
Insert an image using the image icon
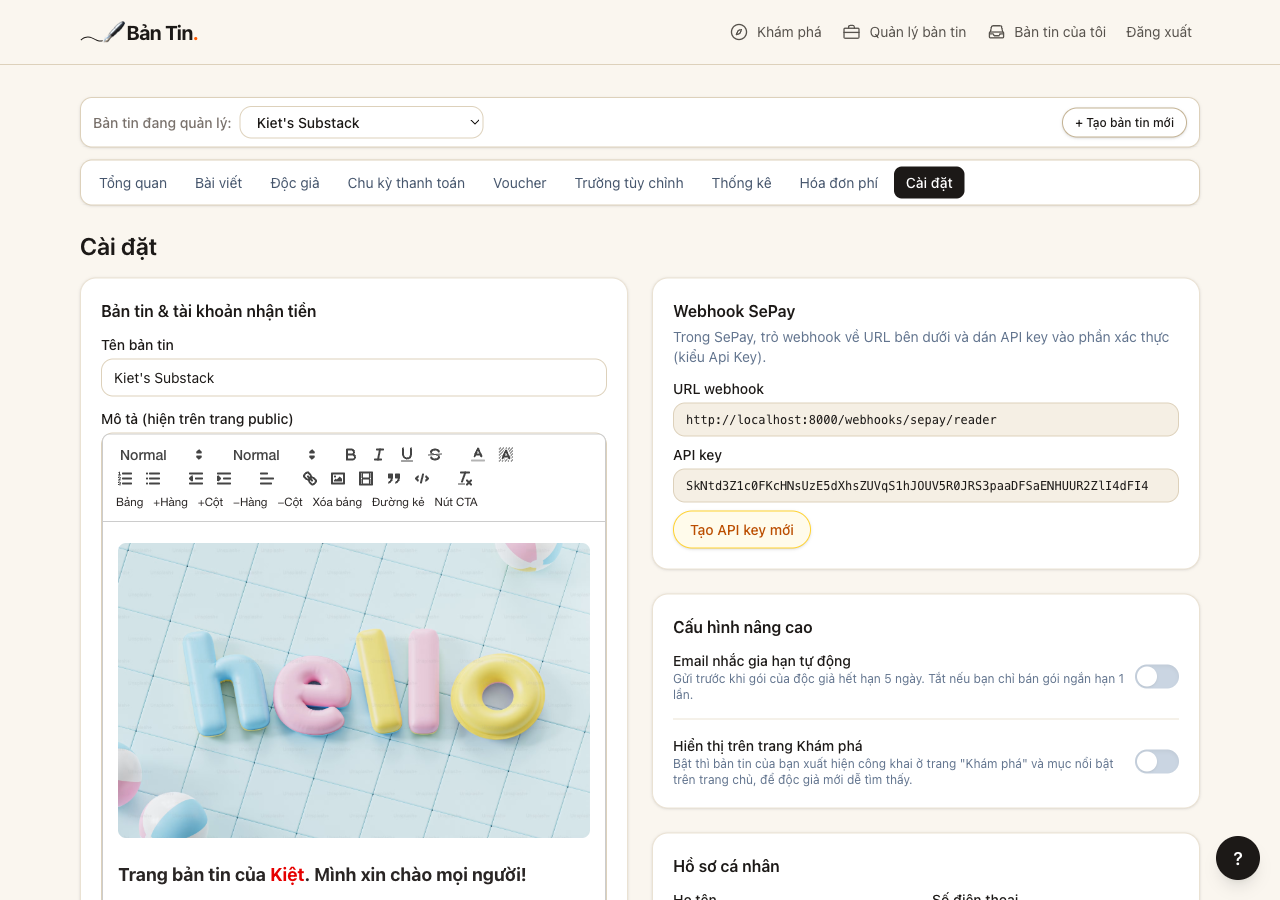point(338,479)
